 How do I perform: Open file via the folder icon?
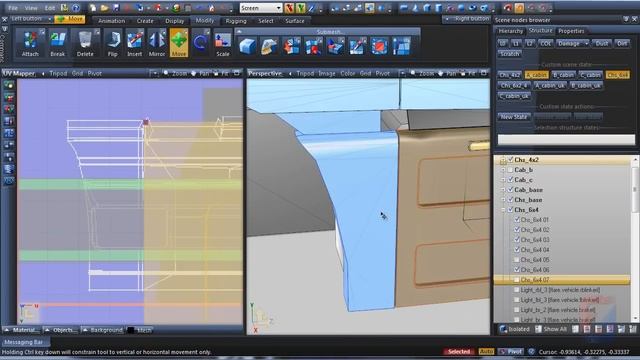point(104,8)
